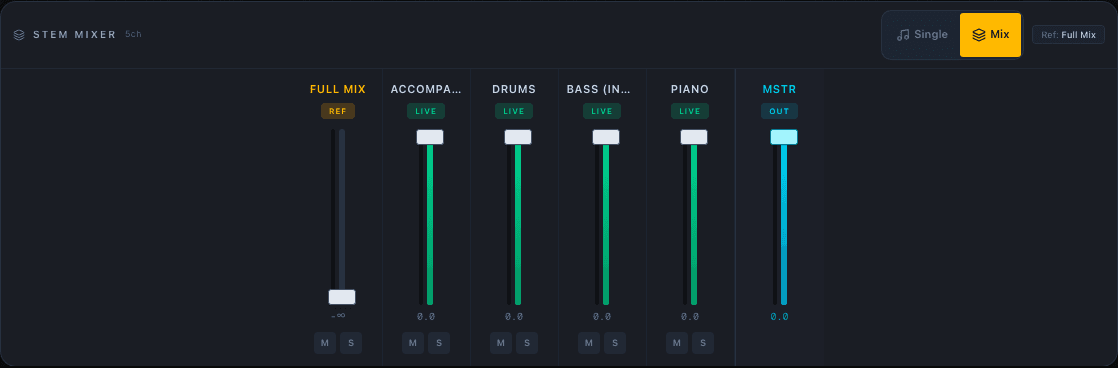Image resolution: width=1118 pixels, height=368 pixels.
Task: Select the Mix view mode
Action: pos(990,34)
